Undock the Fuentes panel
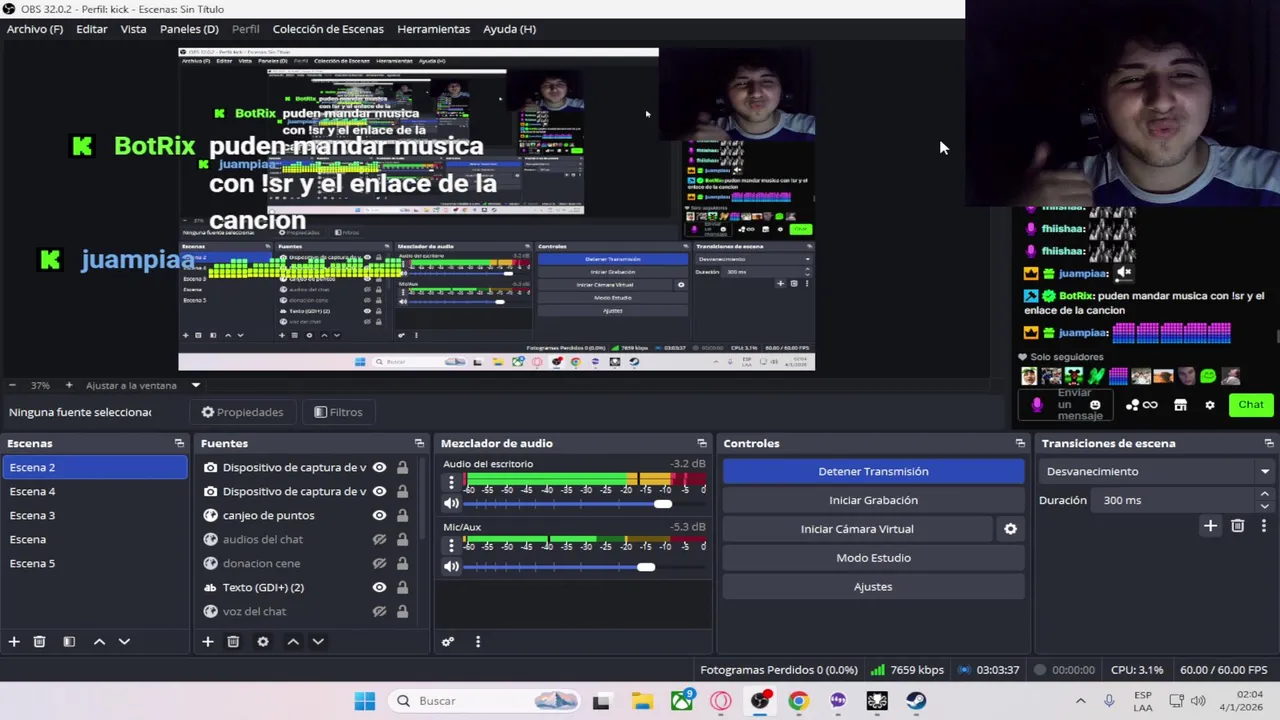Image resolution: width=1280 pixels, height=720 pixels. click(x=419, y=443)
